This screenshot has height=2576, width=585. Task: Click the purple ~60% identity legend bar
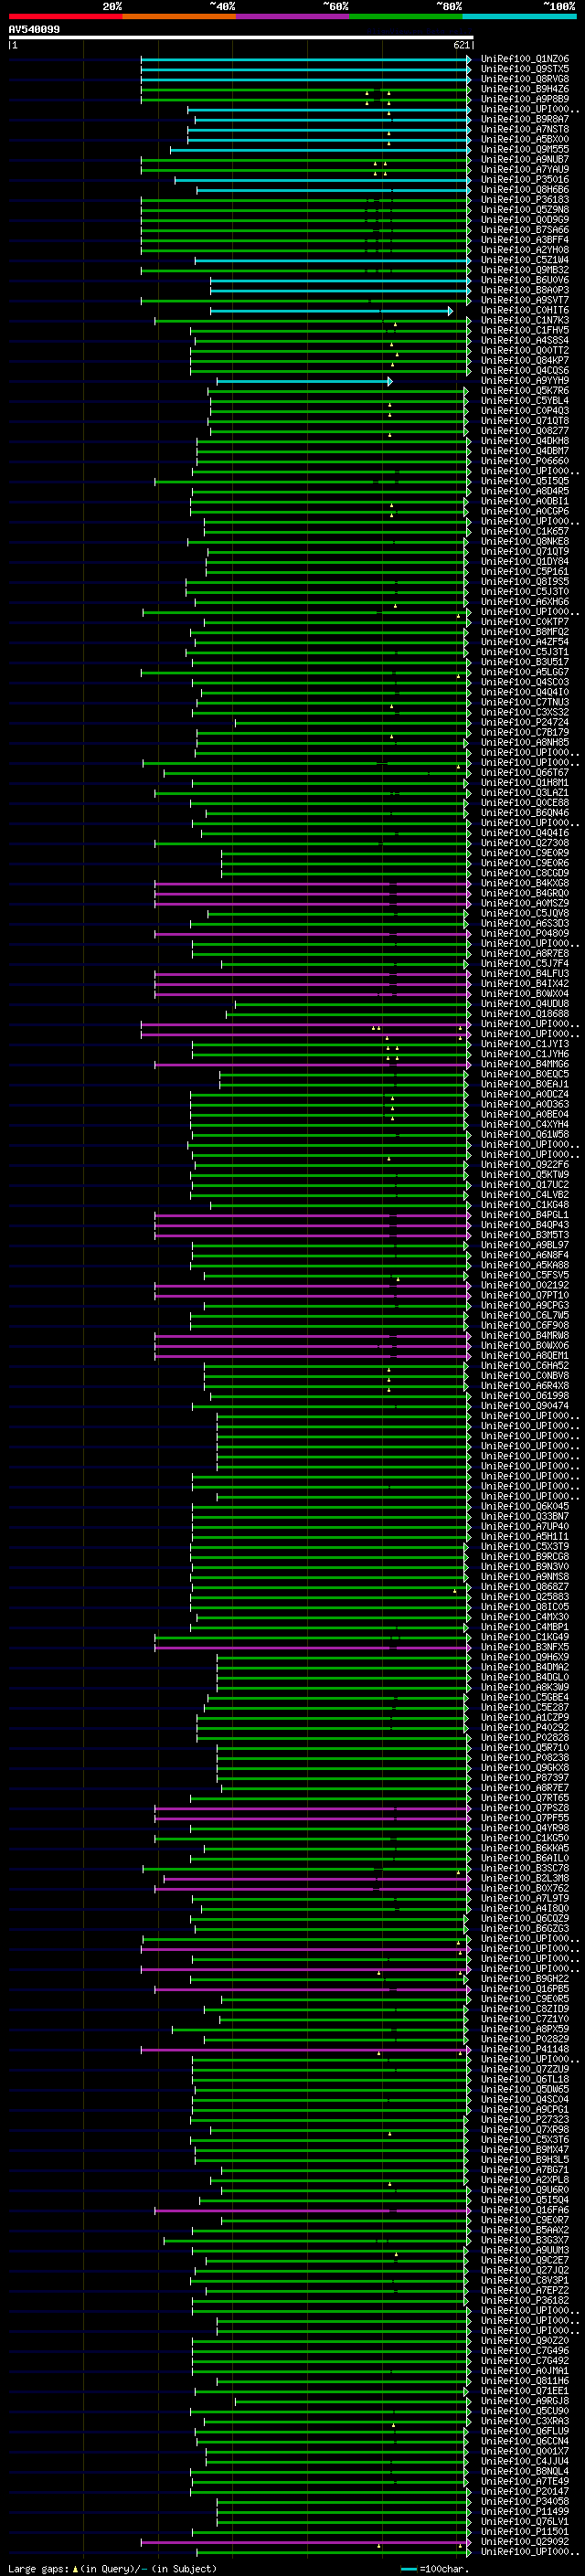(293, 16)
